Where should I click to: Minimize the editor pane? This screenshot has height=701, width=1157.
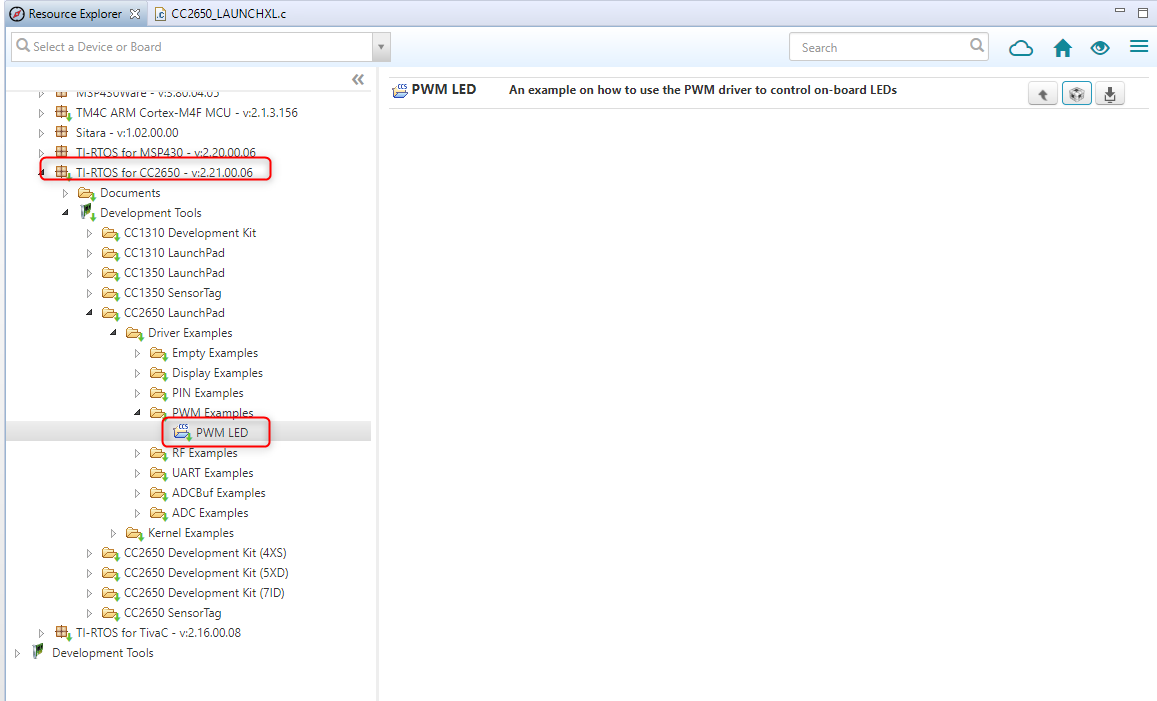pos(1119,11)
